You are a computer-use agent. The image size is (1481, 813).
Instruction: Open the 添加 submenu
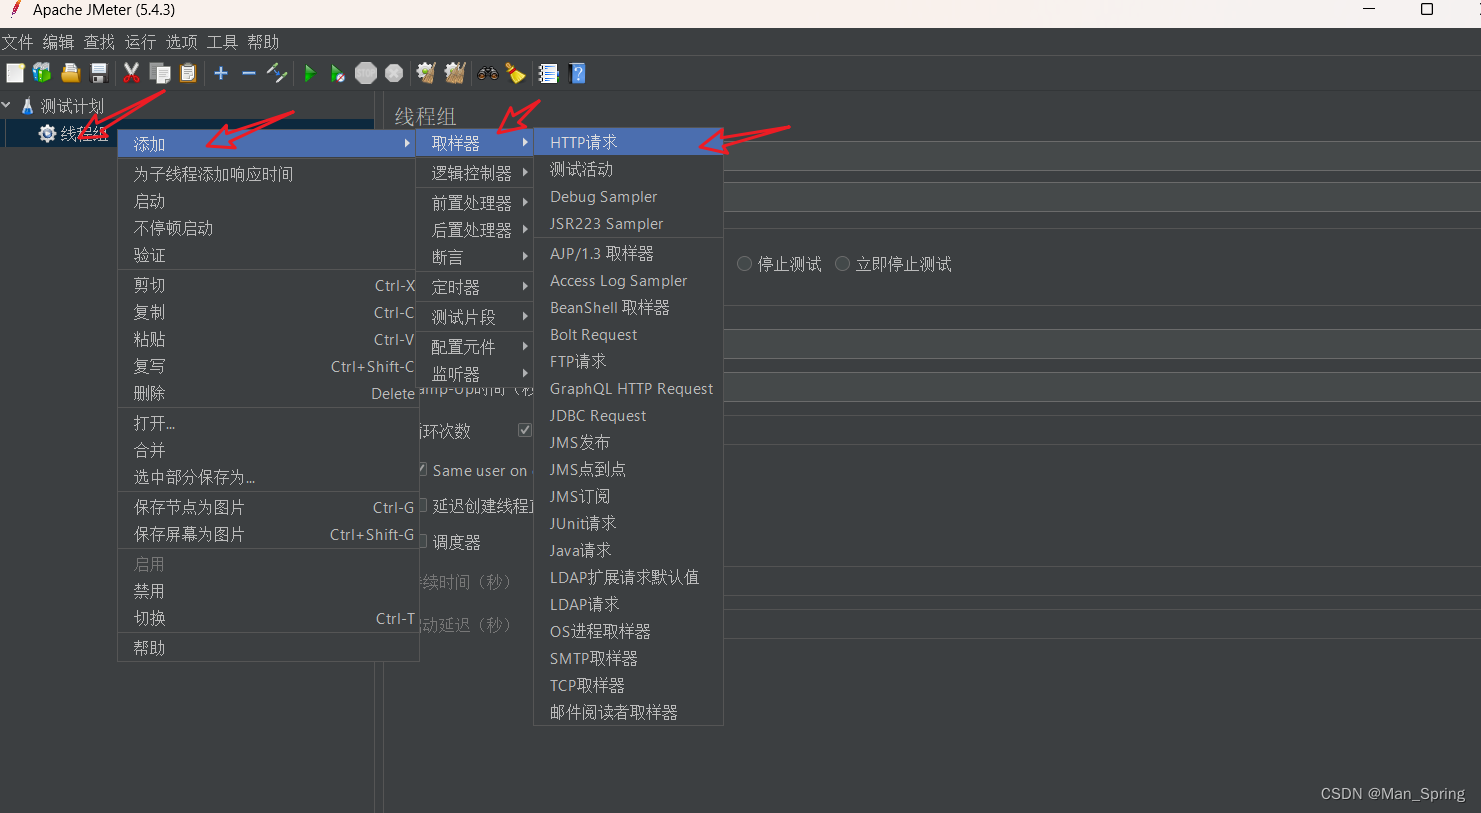click(267, 144)
